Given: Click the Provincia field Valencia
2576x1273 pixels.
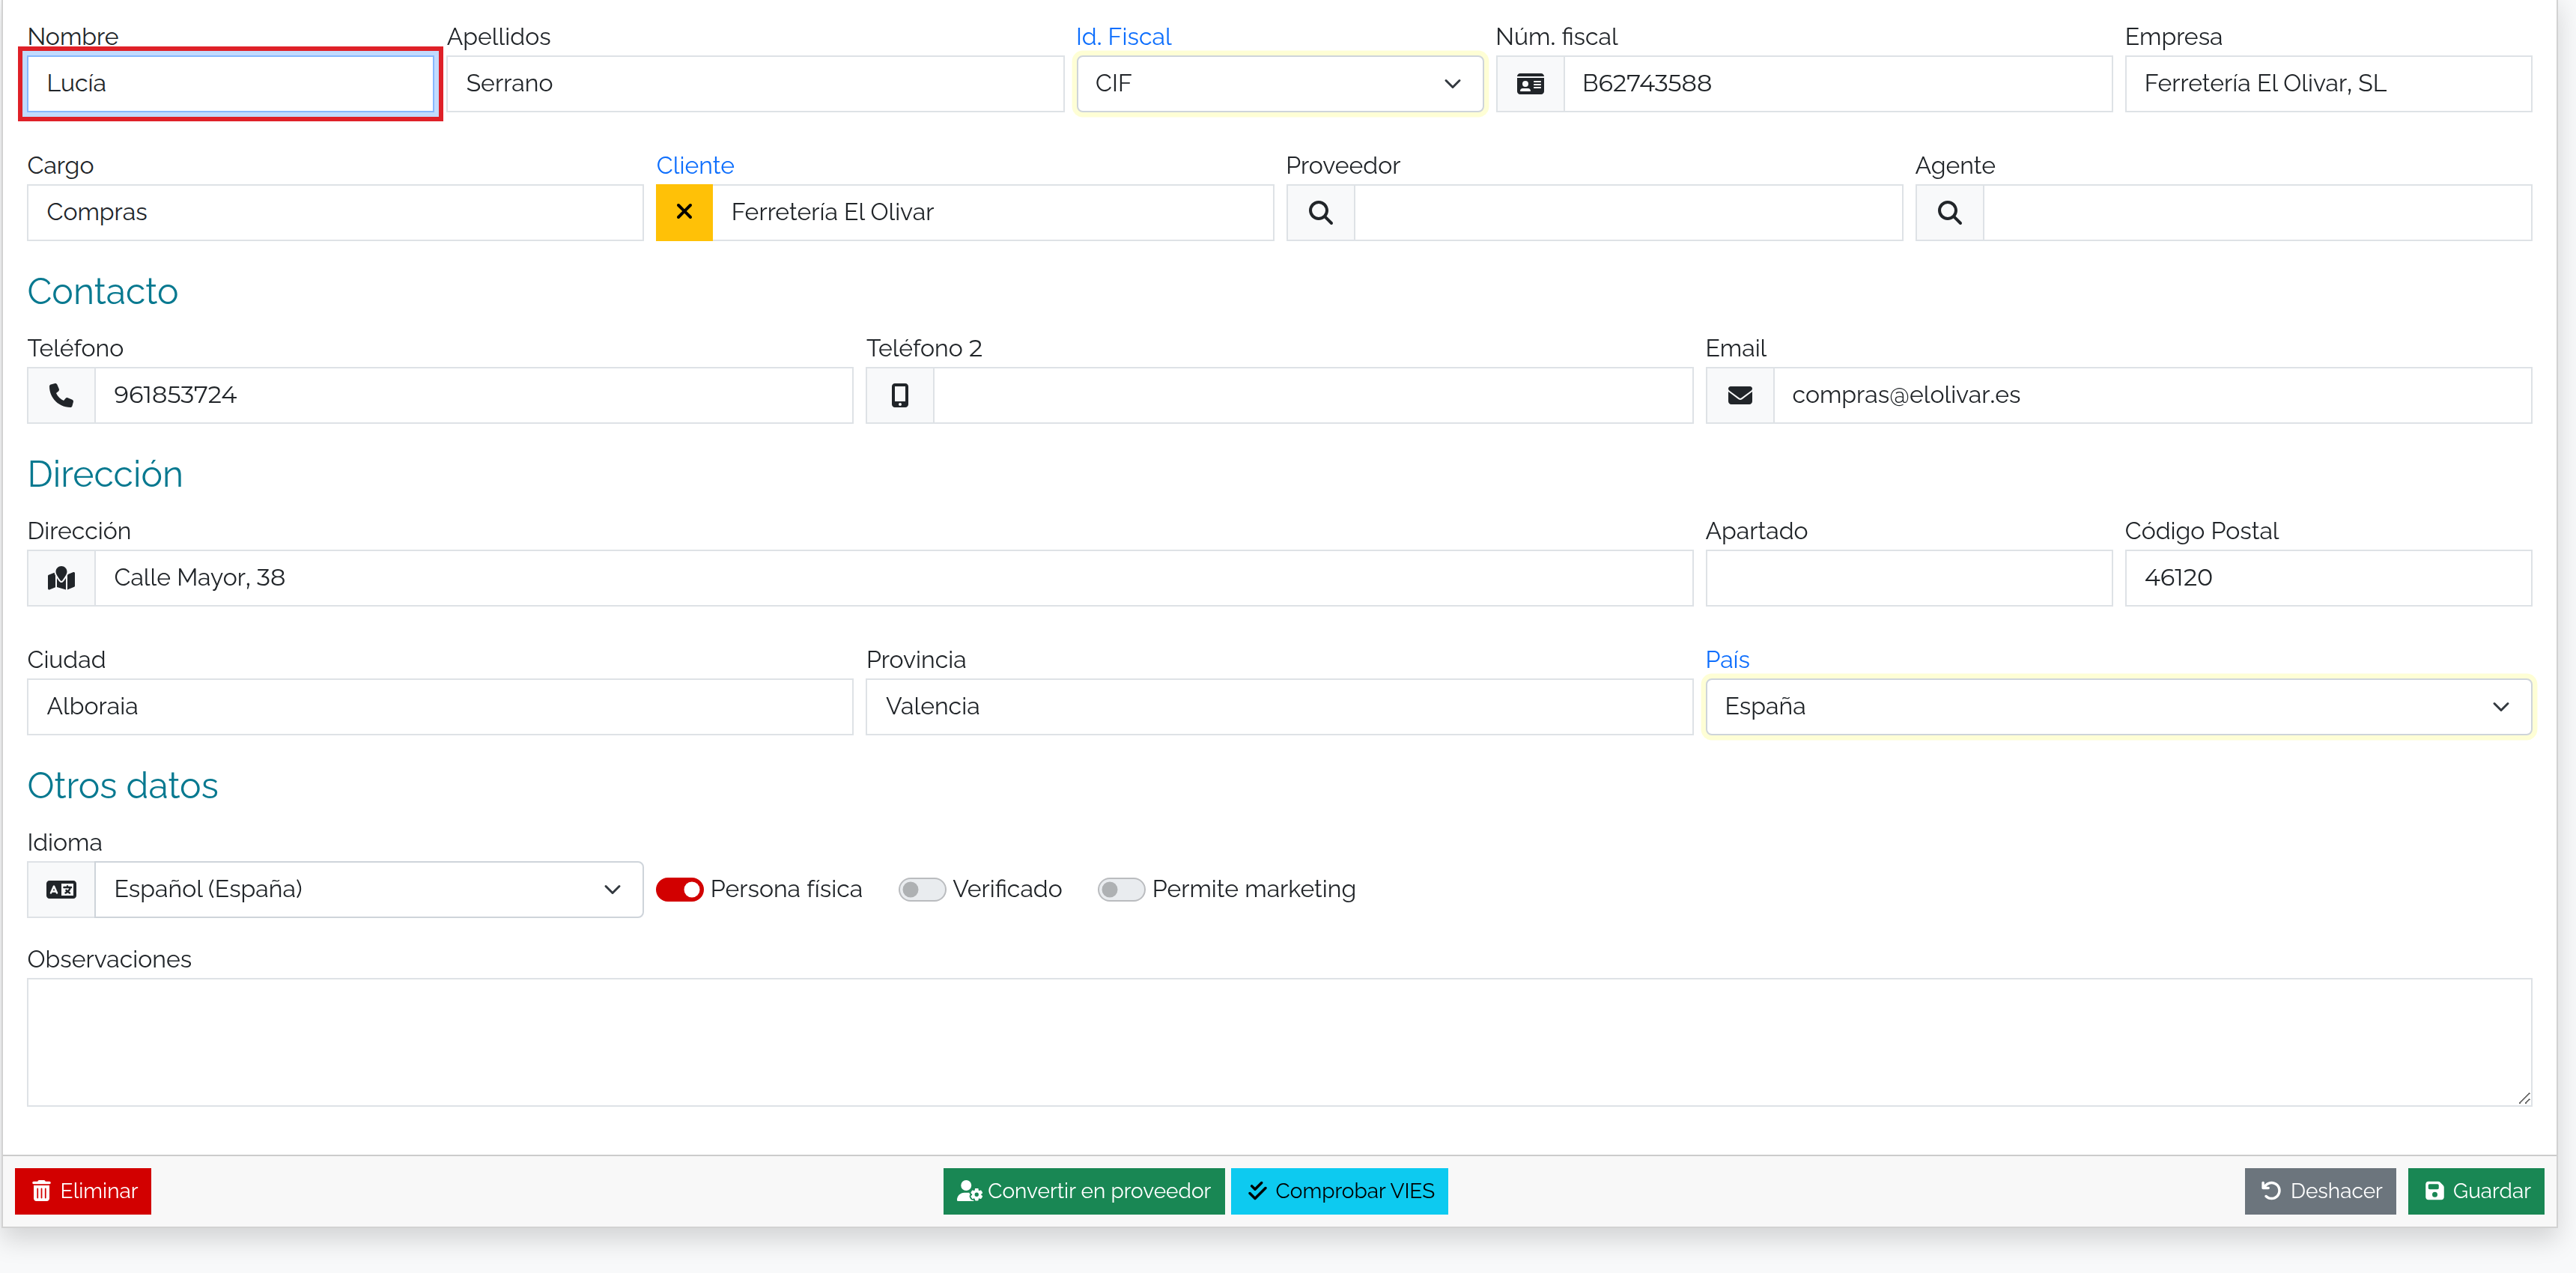Looking at the screenshot, I should (x=1279, y=707).
